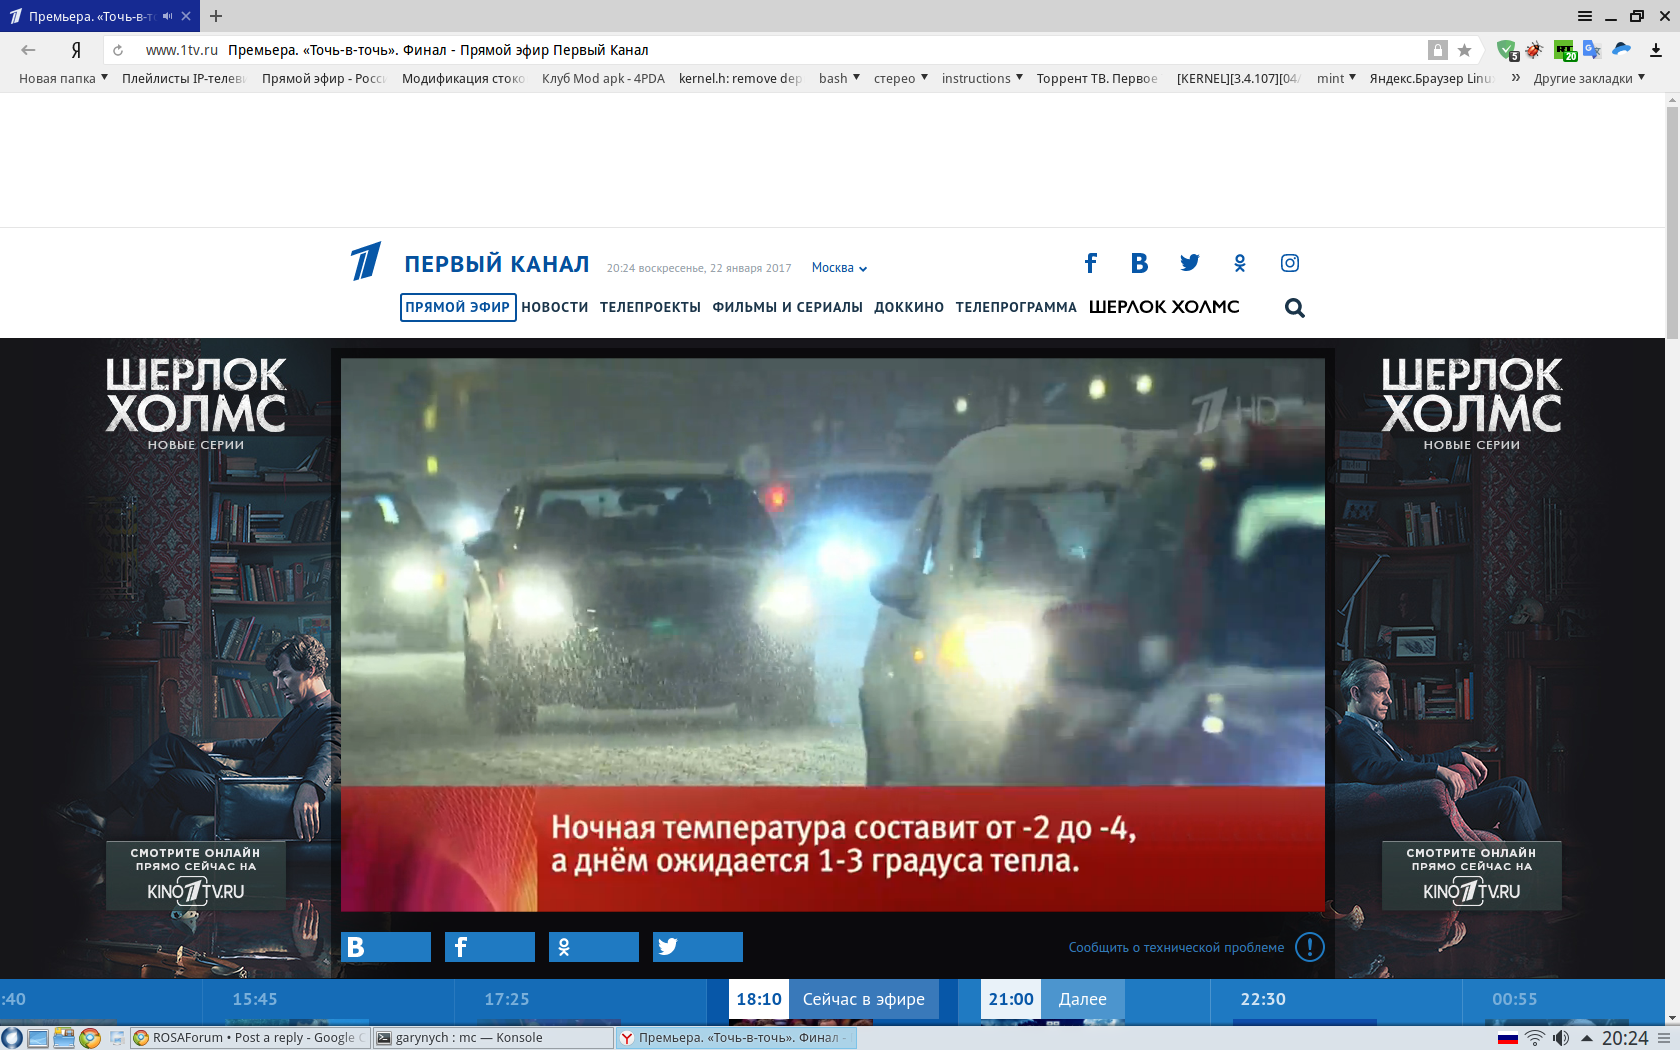Open the ТЕЛЕПРОГРАММА section
The image size is (1680, 1050).
pos(1016,307)
